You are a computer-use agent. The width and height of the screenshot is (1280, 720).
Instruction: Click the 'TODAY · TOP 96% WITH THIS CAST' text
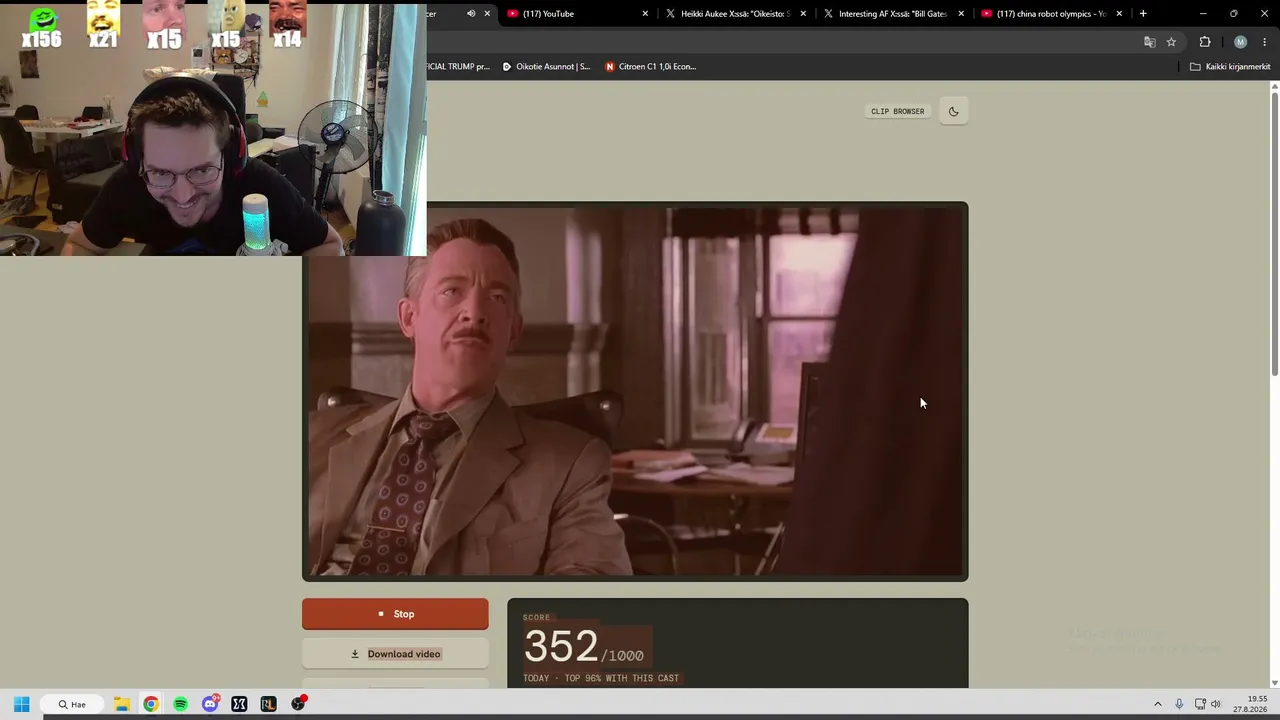(x=601, y=678)
